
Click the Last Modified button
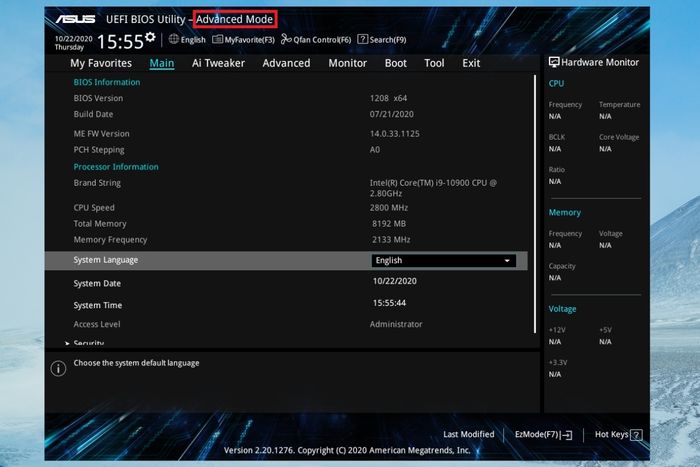pyautogui.click(x=469, y=434)
